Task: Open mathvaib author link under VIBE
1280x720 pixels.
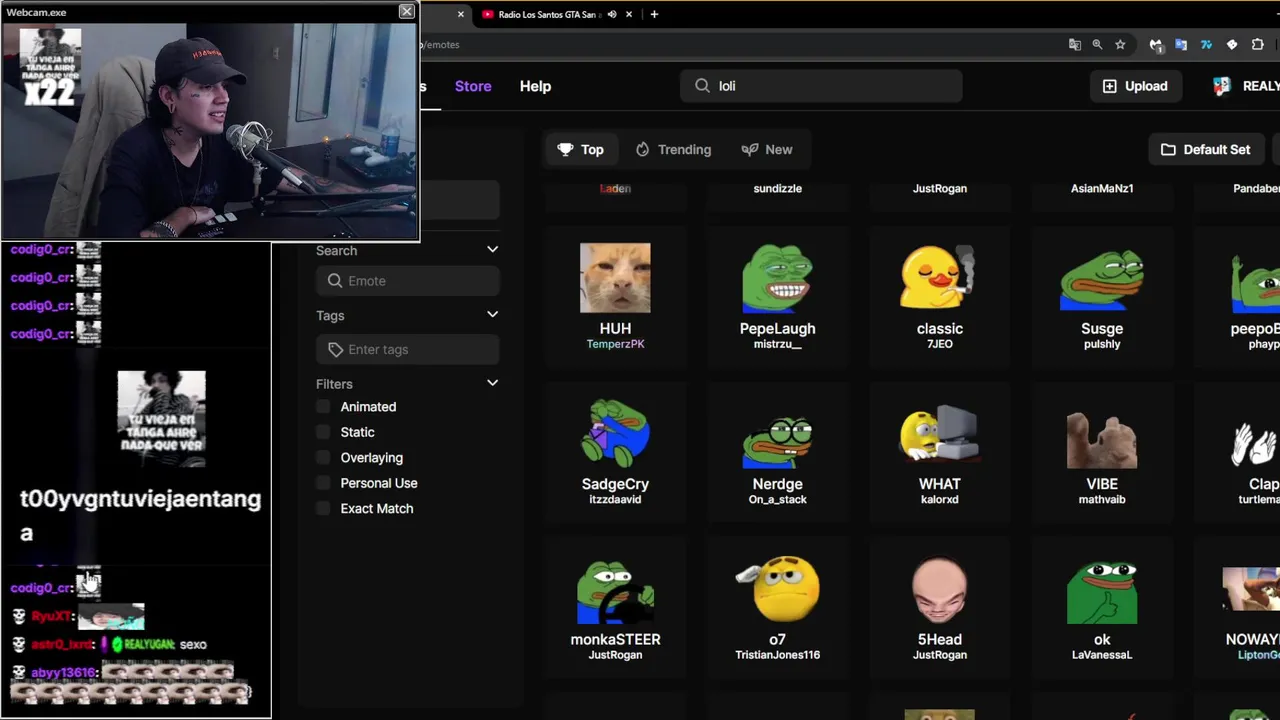Action: coord(1102,499)
